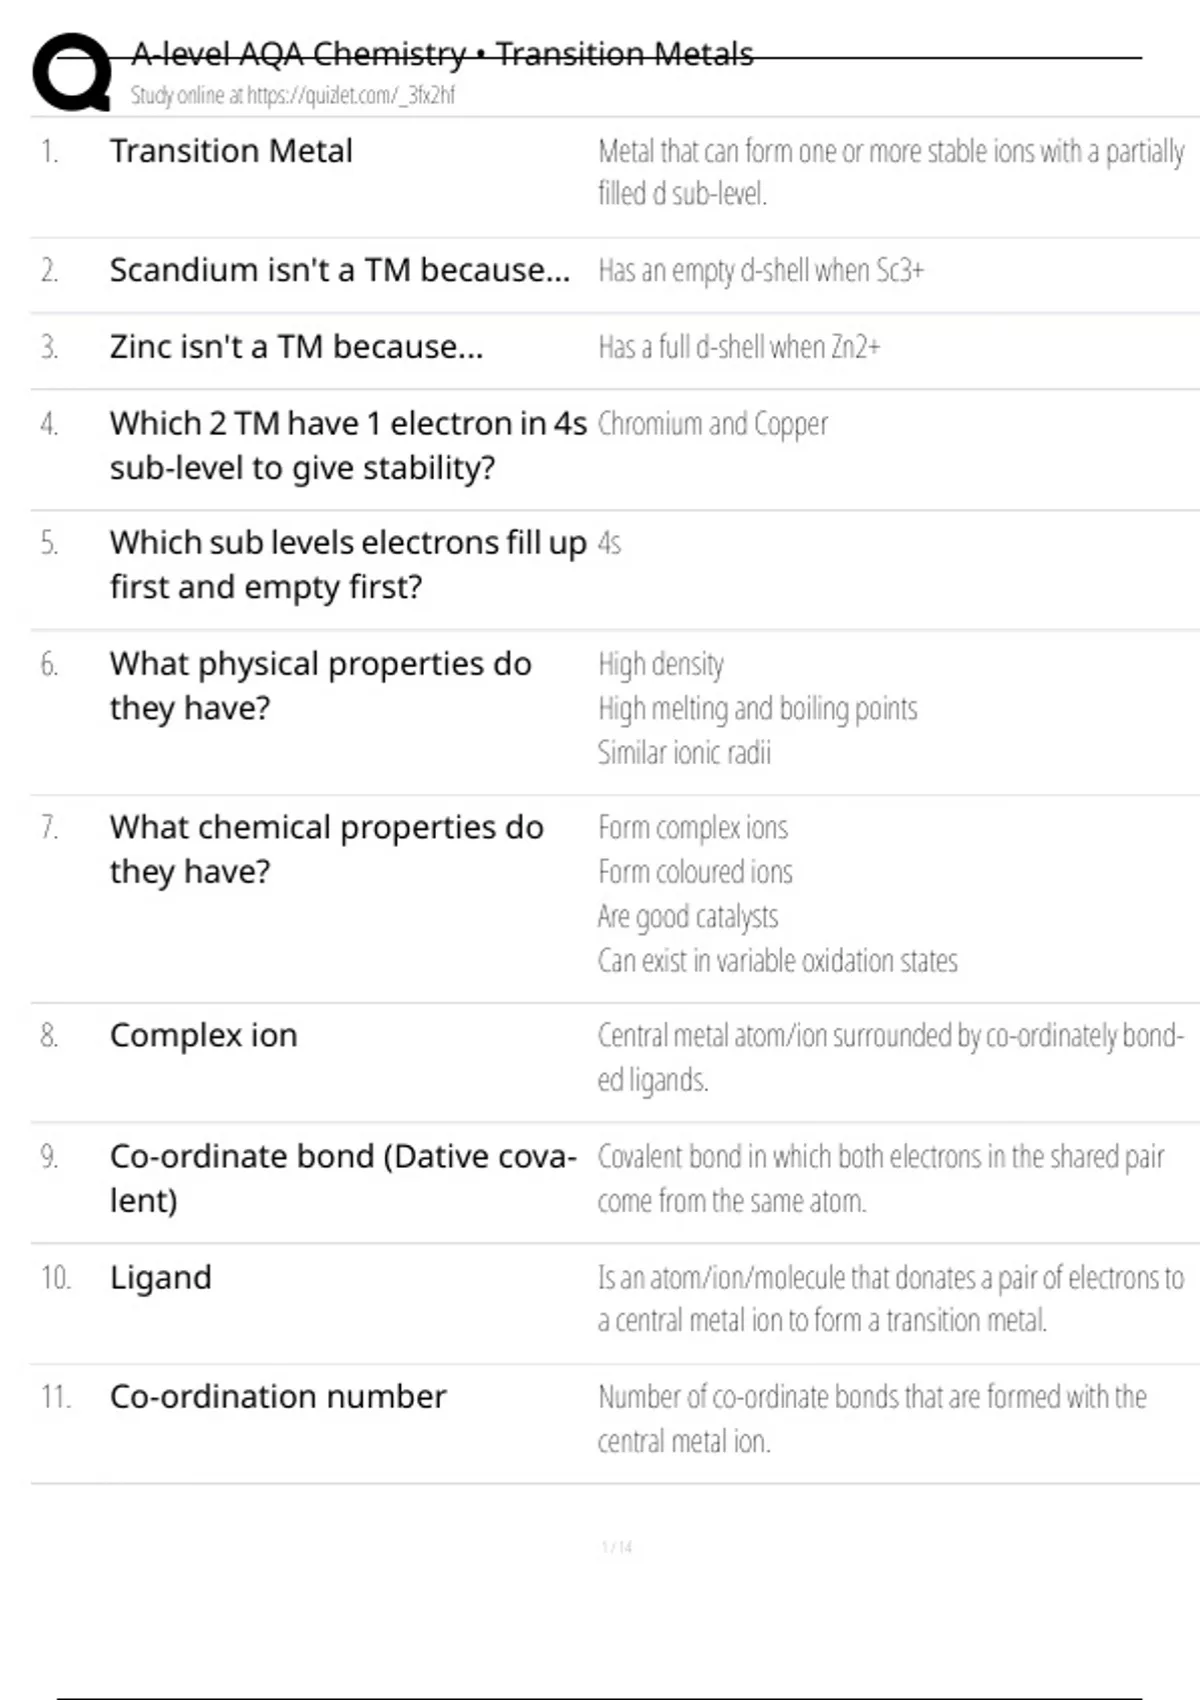Select the "Ligand" term
1200x1700 pixels.
(x=161, y=1278)
